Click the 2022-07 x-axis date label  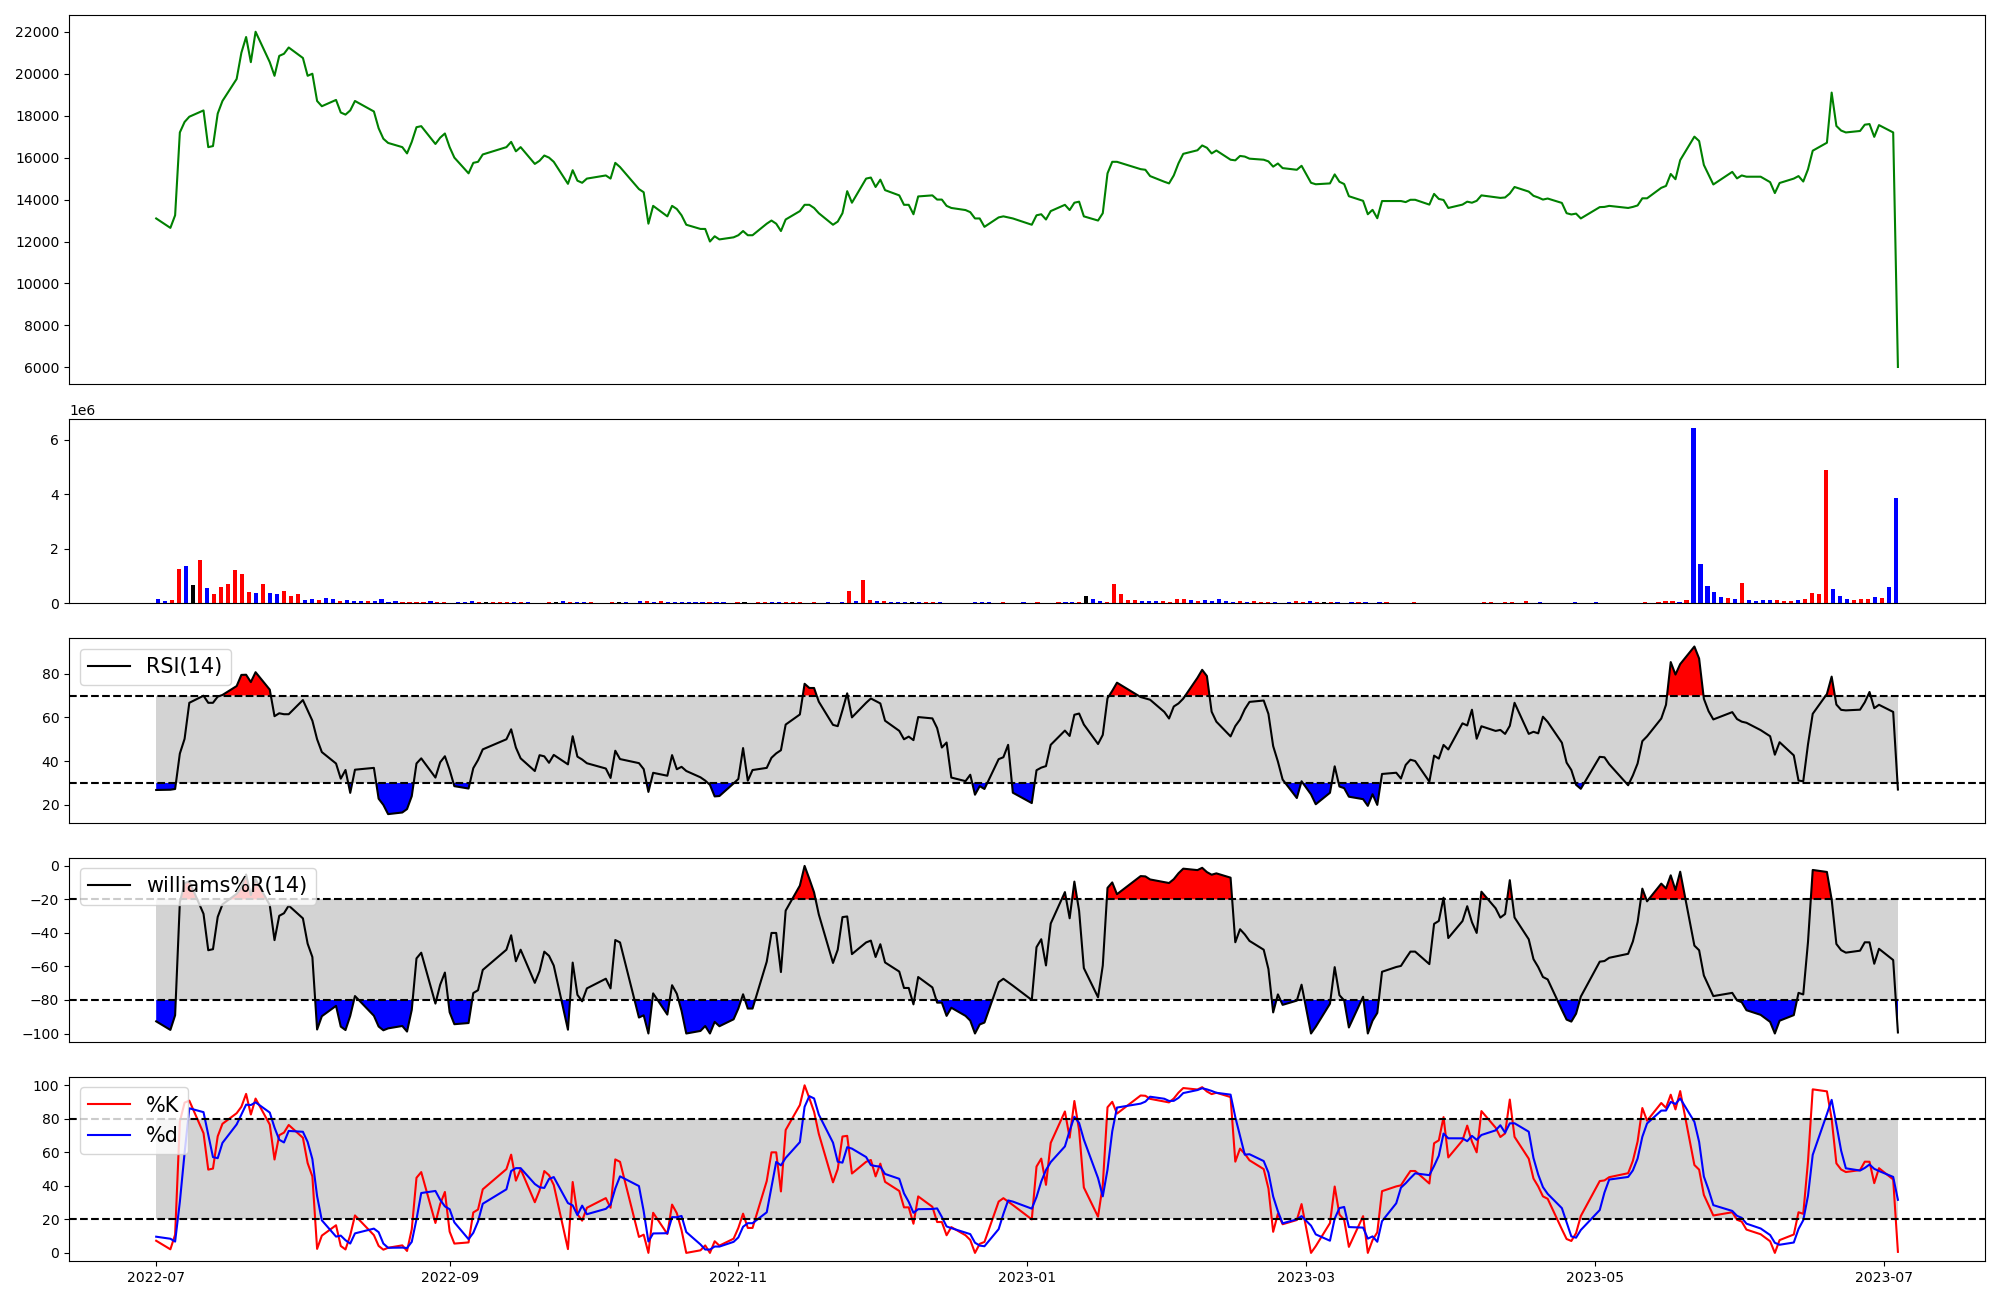tap(156, 1277)
